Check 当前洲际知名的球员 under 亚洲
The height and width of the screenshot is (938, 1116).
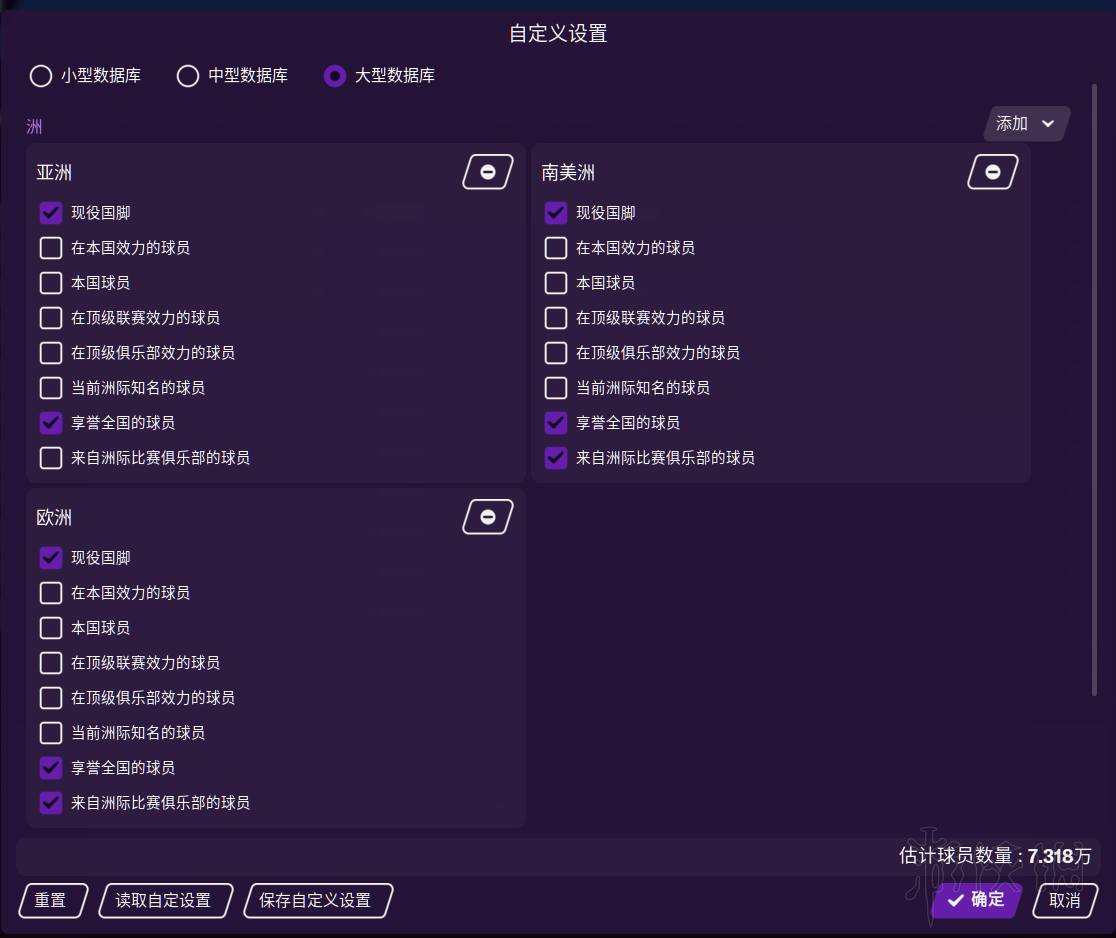click(50, 387)
